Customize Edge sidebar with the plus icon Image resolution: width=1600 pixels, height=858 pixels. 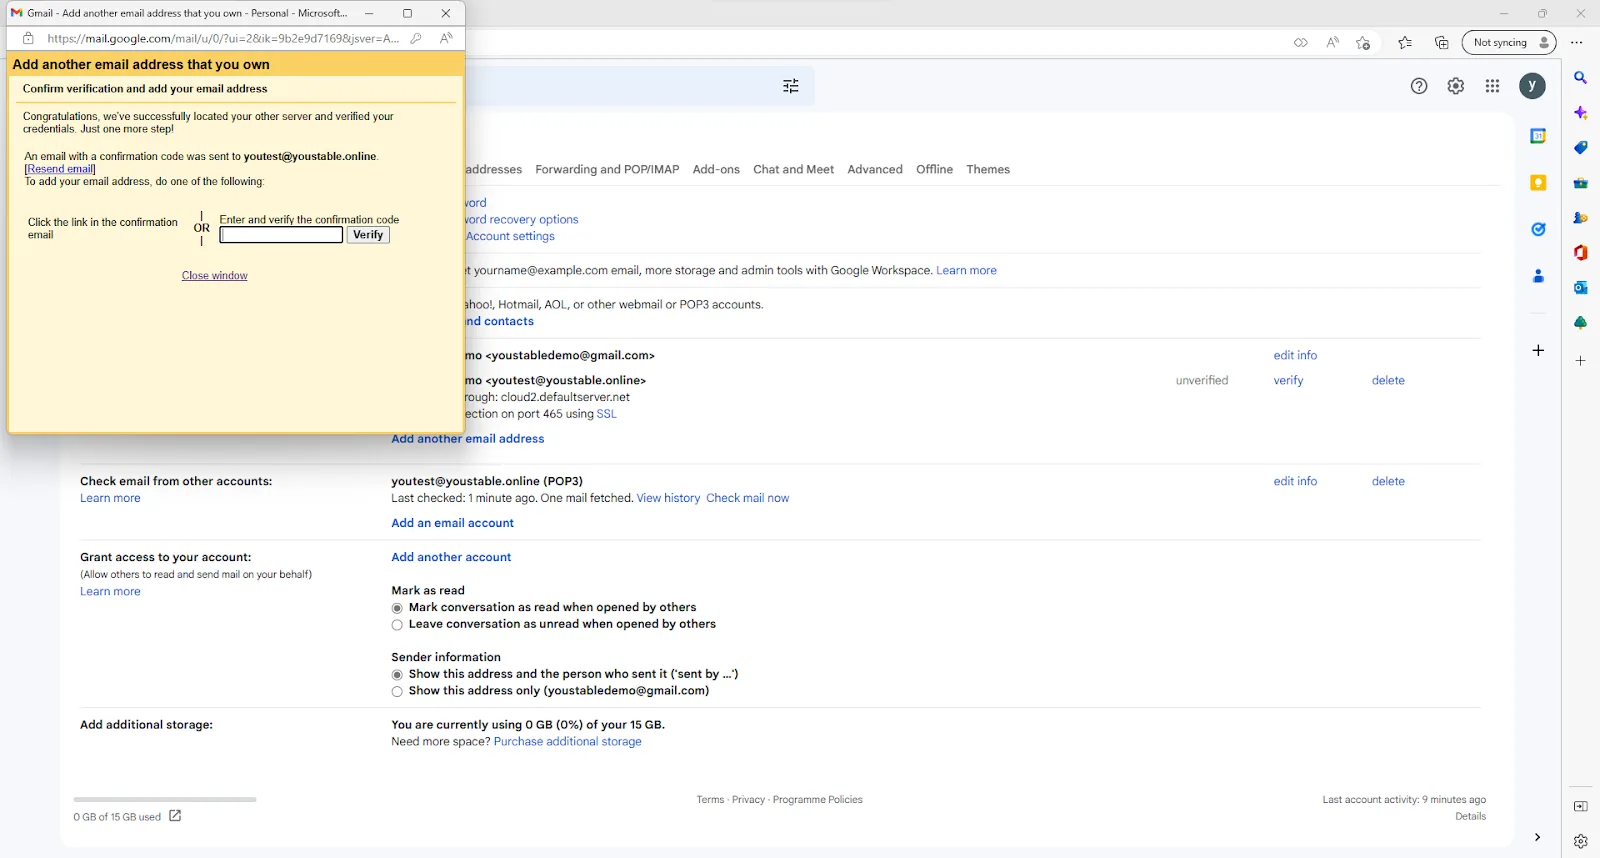1580,361
